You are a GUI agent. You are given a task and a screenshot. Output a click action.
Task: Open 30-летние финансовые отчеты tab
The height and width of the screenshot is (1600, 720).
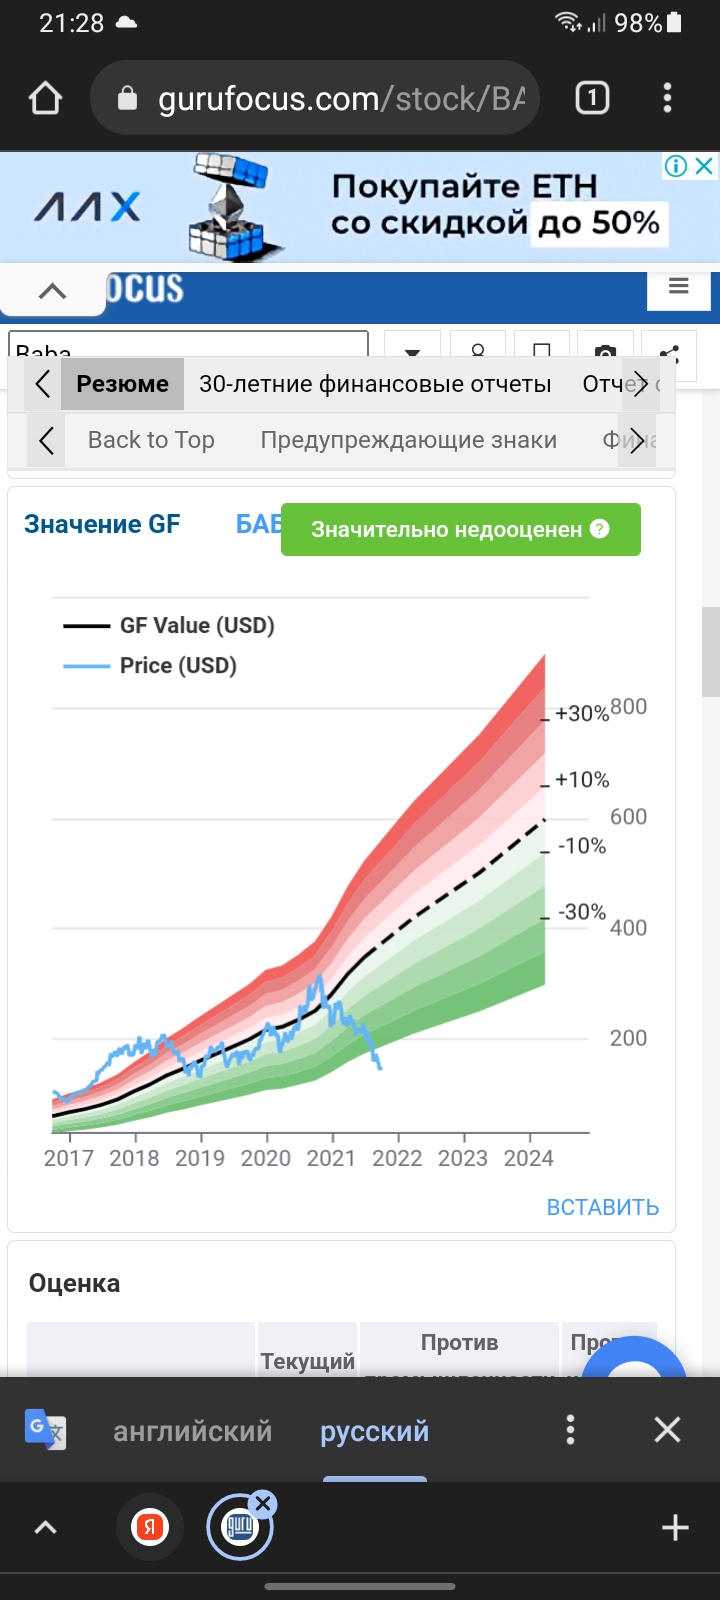[375, 384]
